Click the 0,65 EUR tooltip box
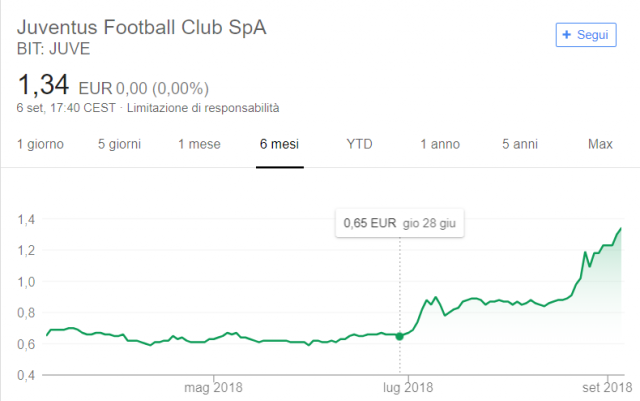The width and height of the screenshot is (640, 401). 400,223
